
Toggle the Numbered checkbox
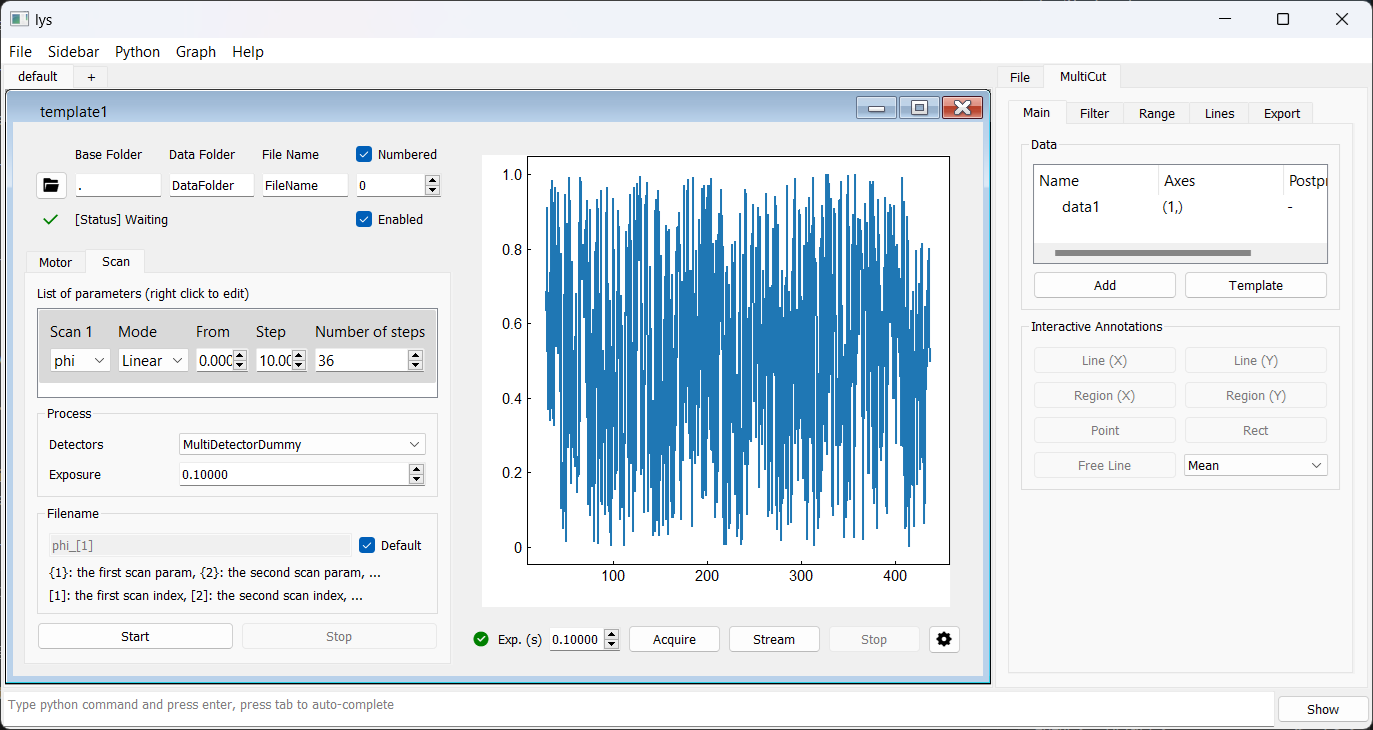point(365,154)
